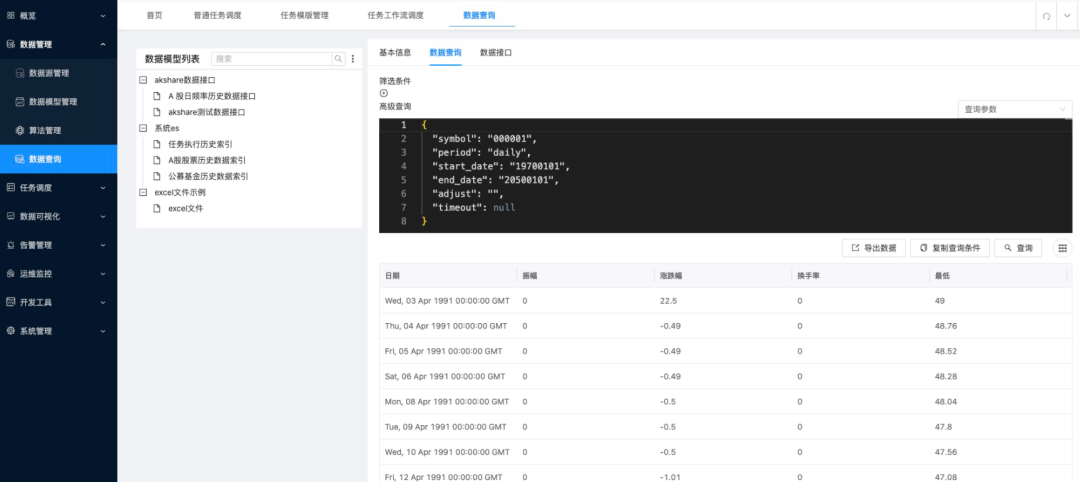This screenshot has height=482, width=1080.
Task: Click the 涨跌幅 column header
Action: point(723,275)
